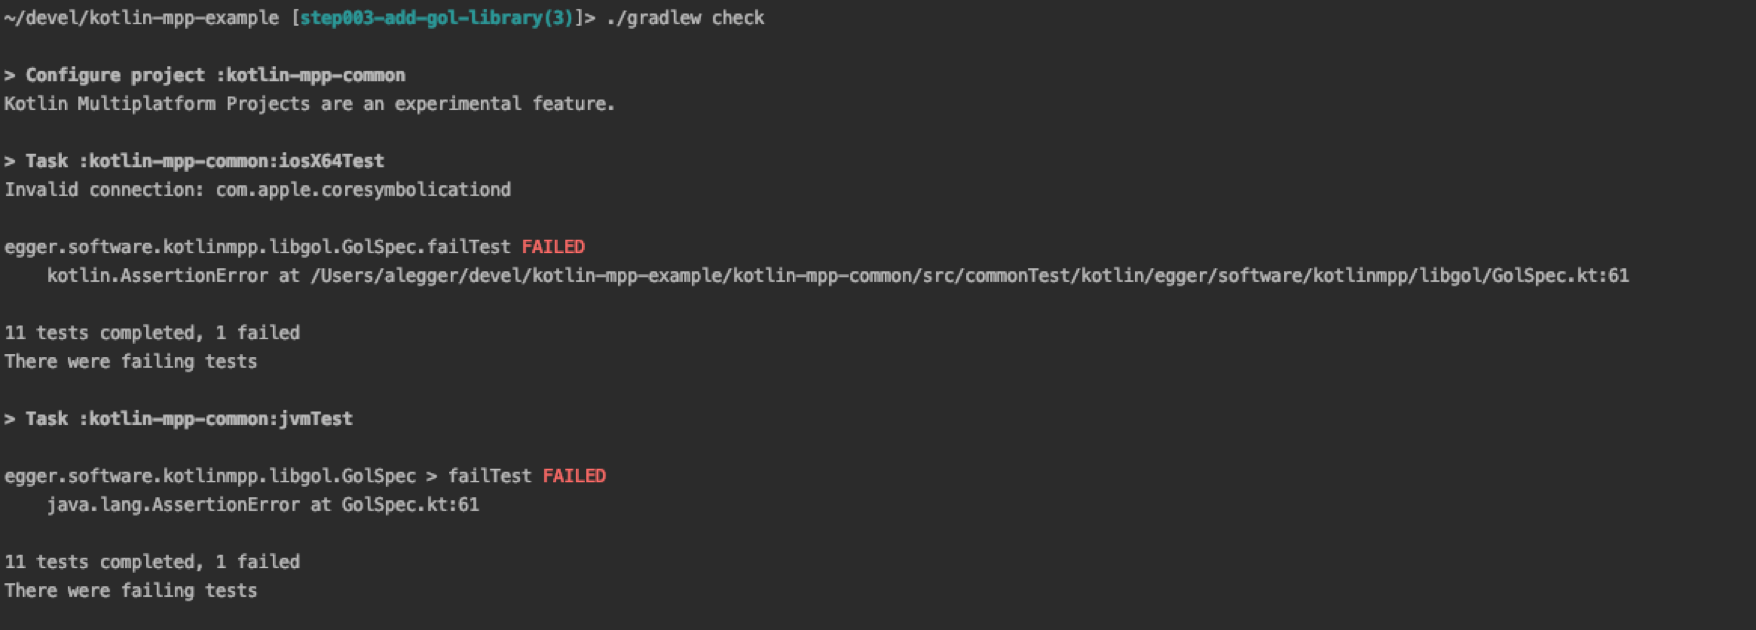The height and width of the screenshot is (630, 1756).
Task: Click the git branch name step003-add-gol-library
Action: click(437, 18)
